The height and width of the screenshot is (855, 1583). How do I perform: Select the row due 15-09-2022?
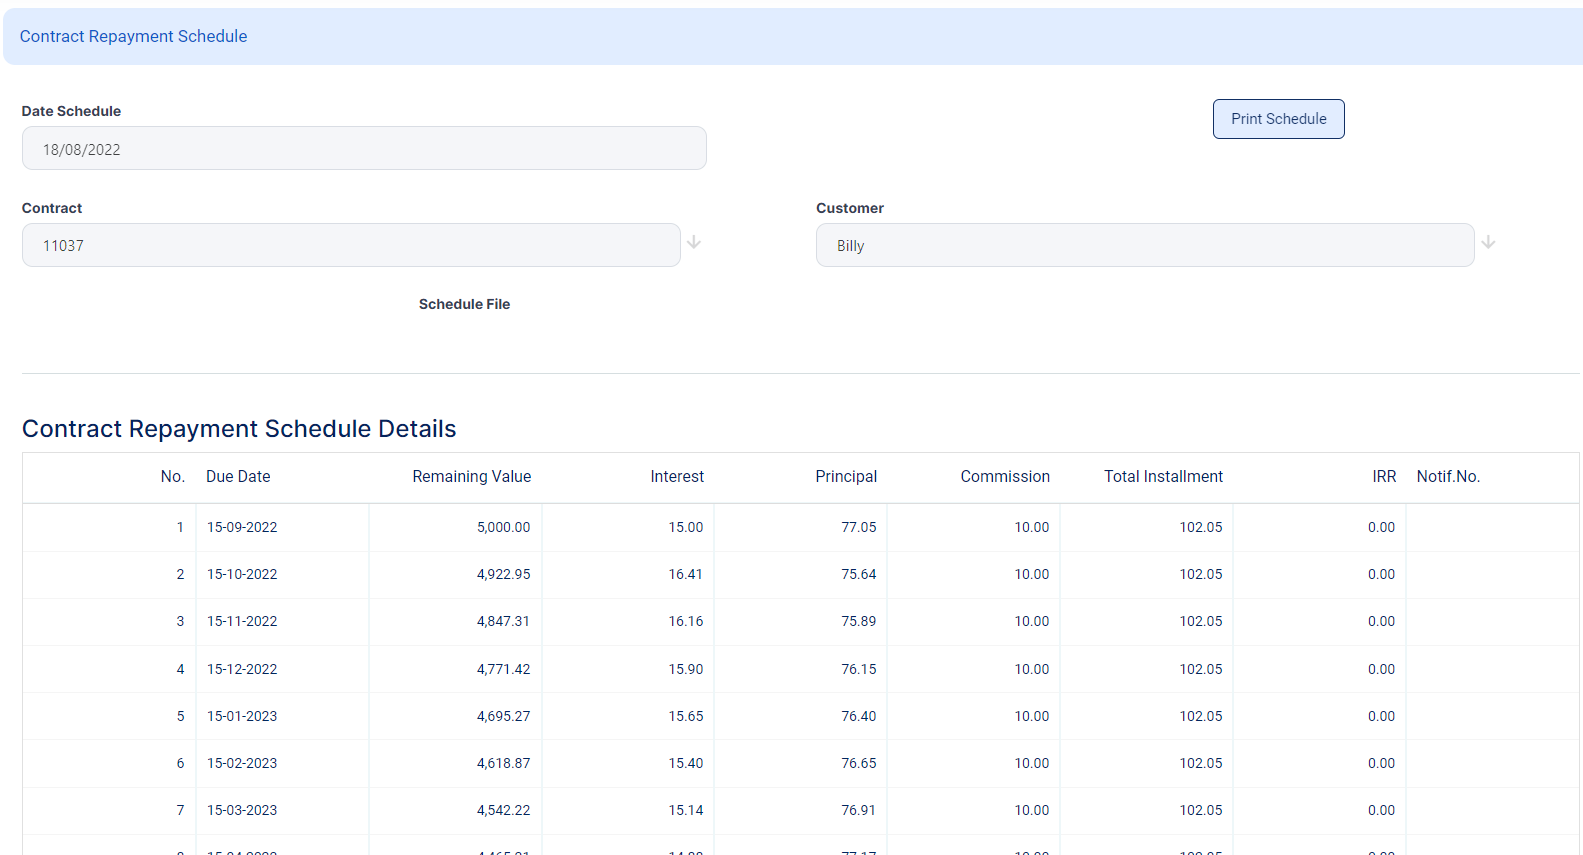[x=242, y=528]
